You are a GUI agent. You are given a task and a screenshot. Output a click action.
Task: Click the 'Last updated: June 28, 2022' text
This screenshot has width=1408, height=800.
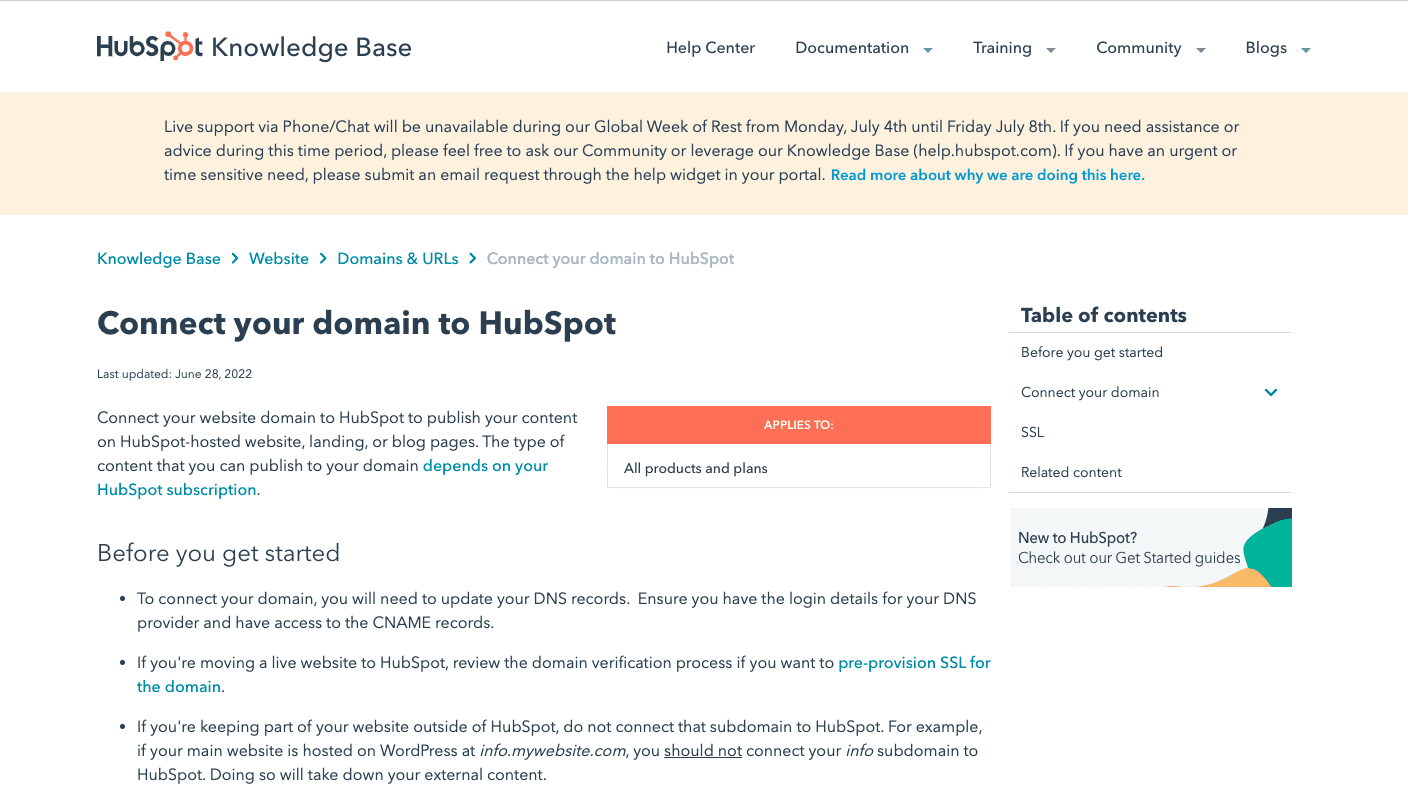(174, 374)
